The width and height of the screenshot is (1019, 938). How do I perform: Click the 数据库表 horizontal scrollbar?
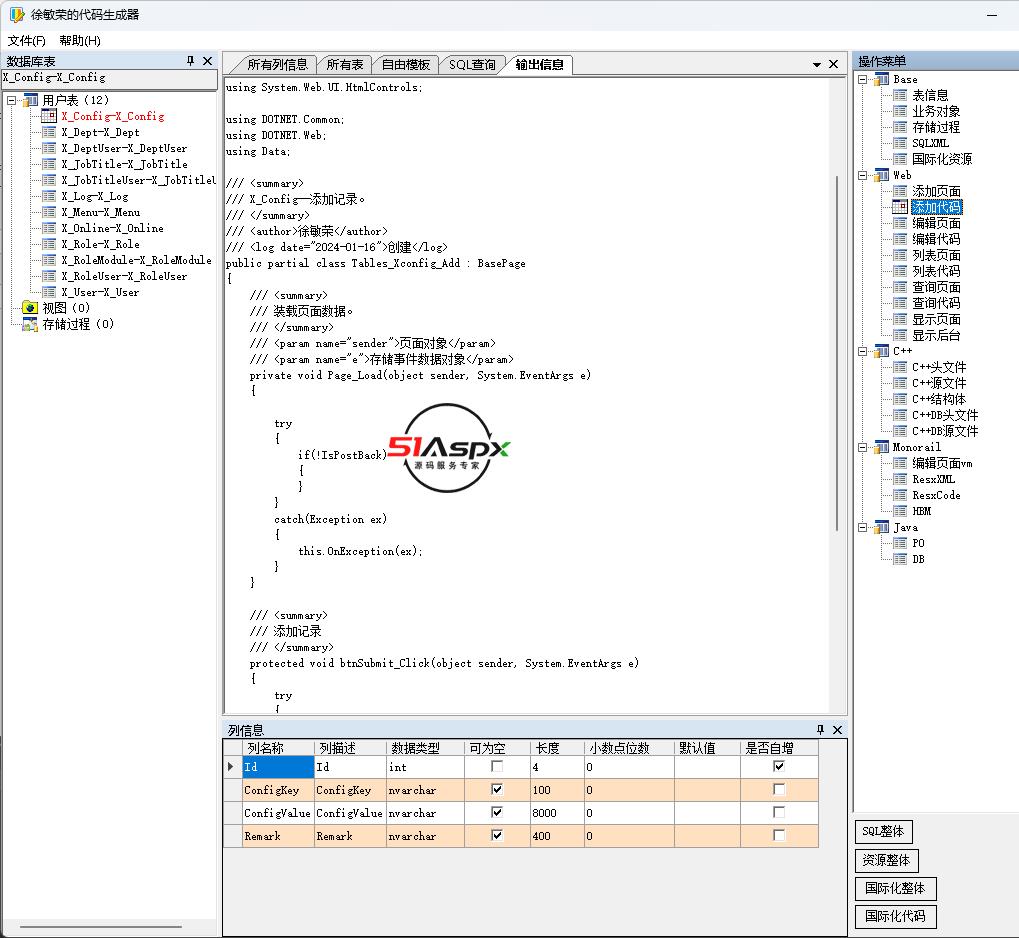(101, 927)
